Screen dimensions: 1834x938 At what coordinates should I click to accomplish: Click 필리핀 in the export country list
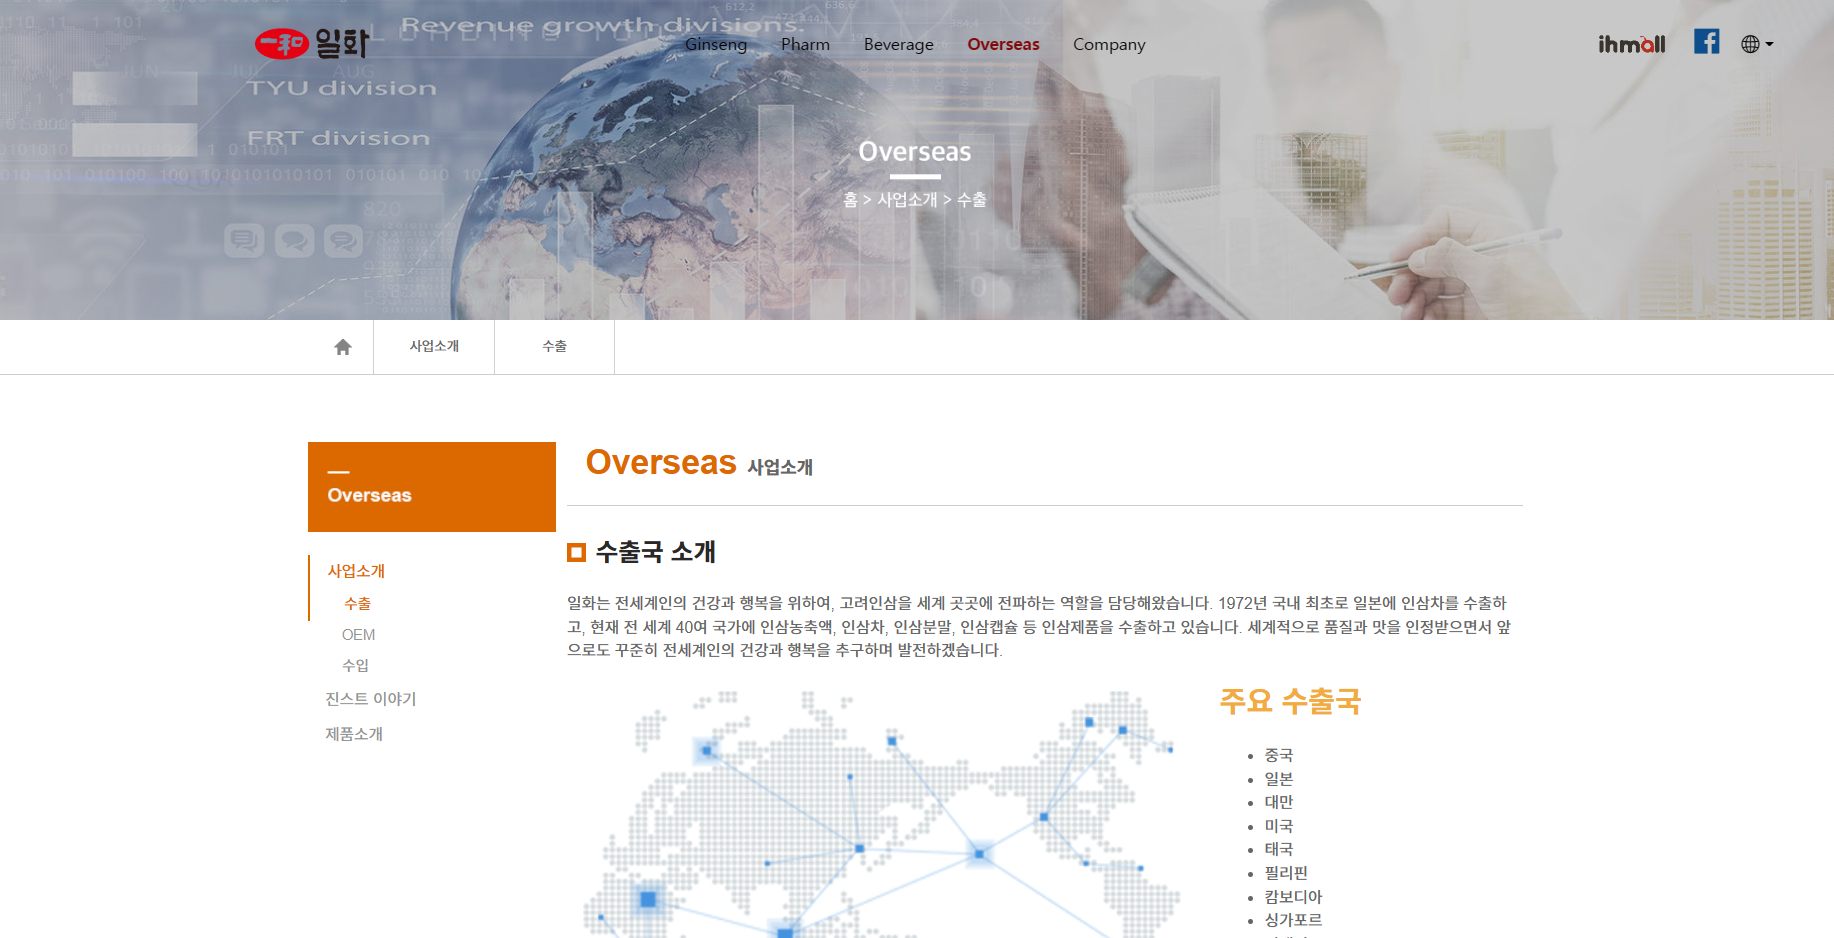[x=1285, y=873]
